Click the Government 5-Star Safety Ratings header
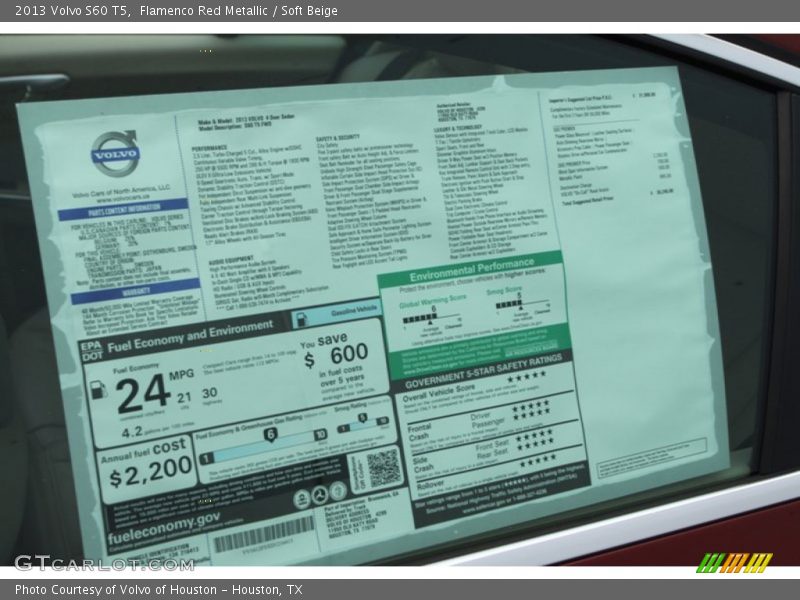Screen dimensions: 800x600 483,370
